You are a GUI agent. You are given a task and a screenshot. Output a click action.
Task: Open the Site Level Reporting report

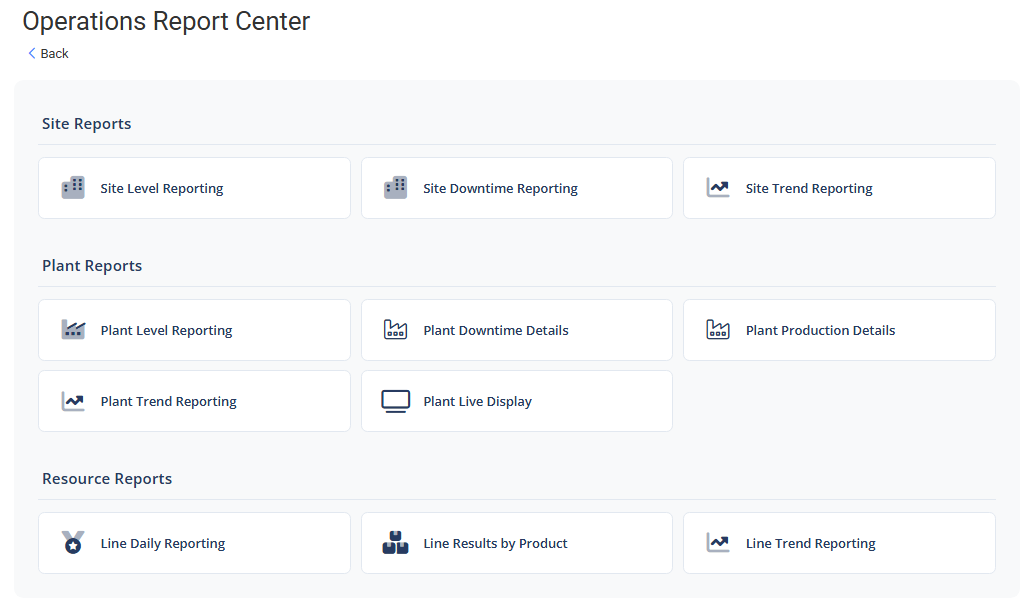(162, 188)
